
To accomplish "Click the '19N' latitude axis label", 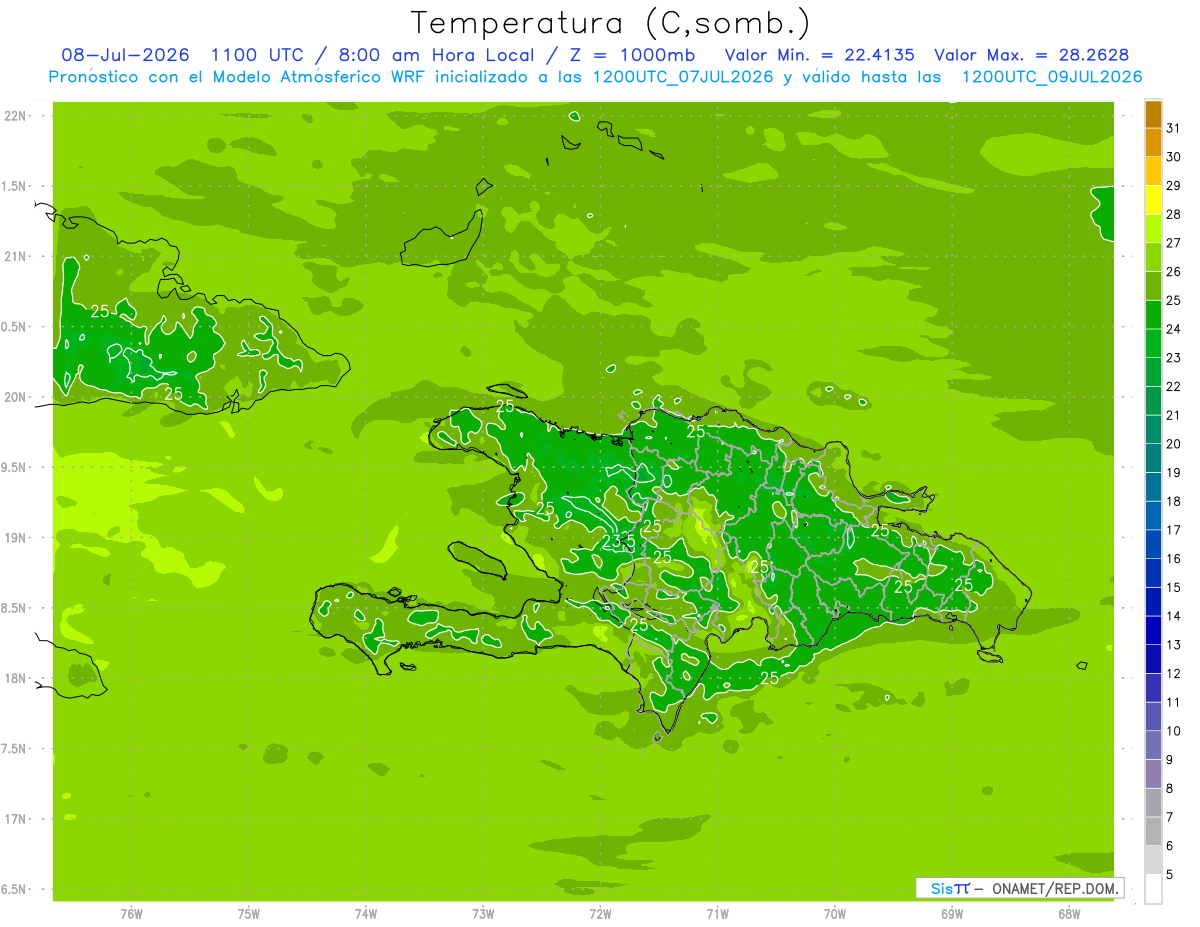I will click(x=14, y=538).
